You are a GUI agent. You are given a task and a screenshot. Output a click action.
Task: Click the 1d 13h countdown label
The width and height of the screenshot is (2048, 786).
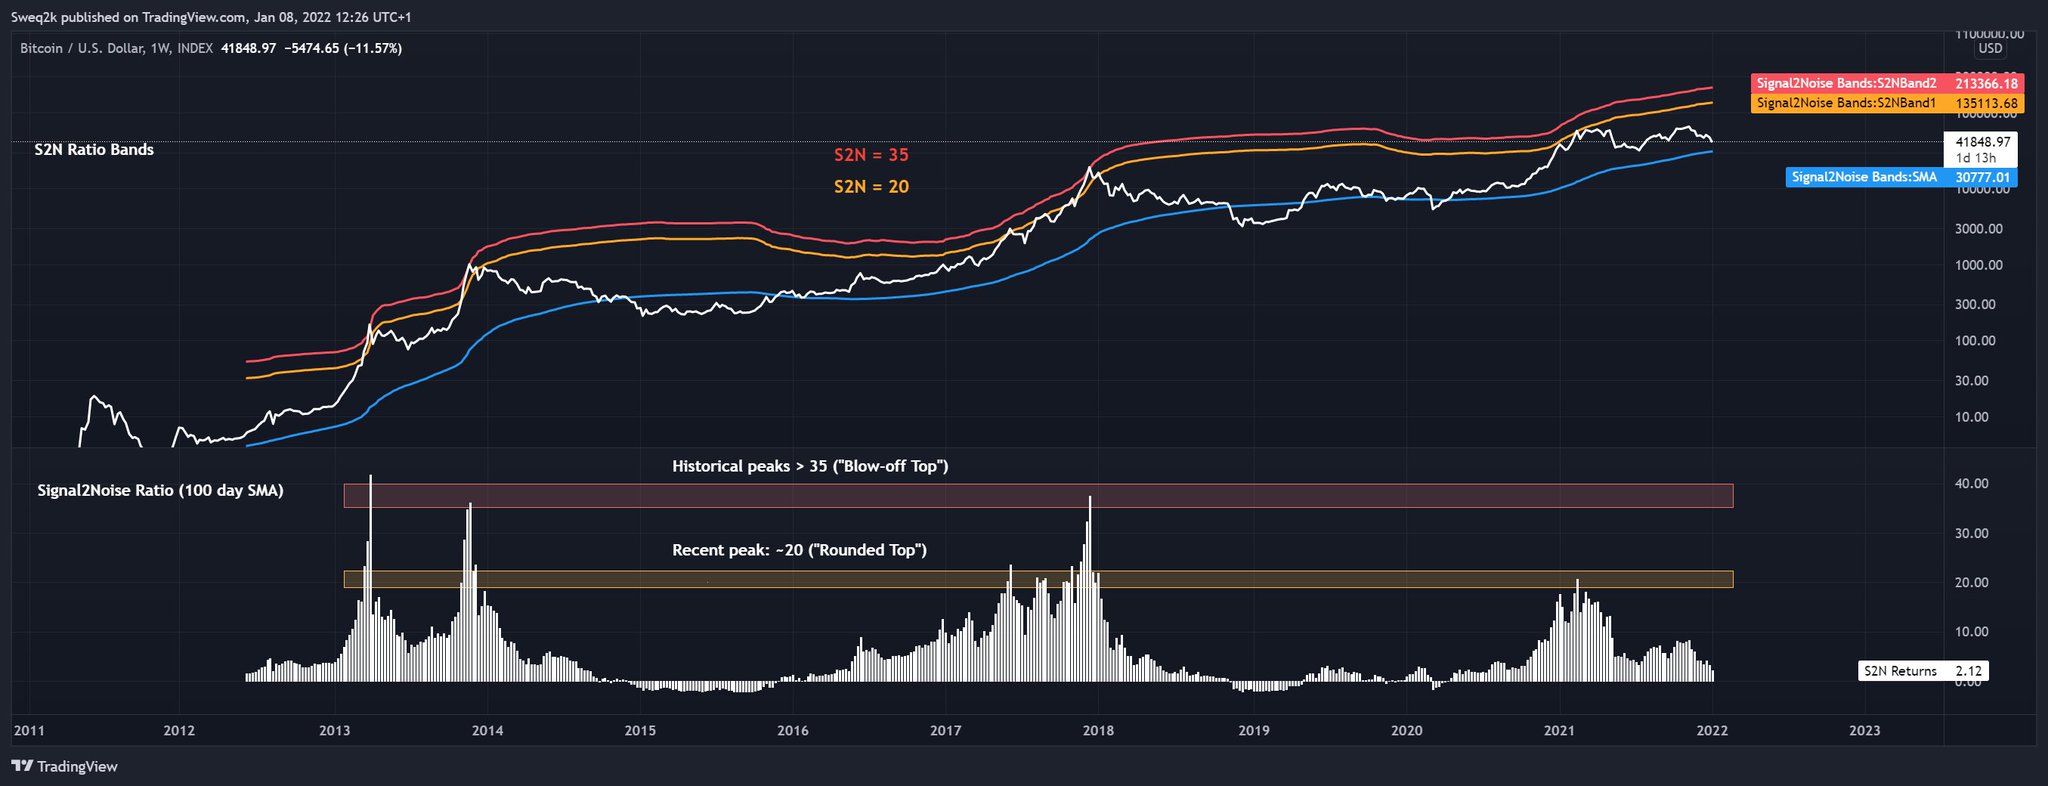(1976, 158)
